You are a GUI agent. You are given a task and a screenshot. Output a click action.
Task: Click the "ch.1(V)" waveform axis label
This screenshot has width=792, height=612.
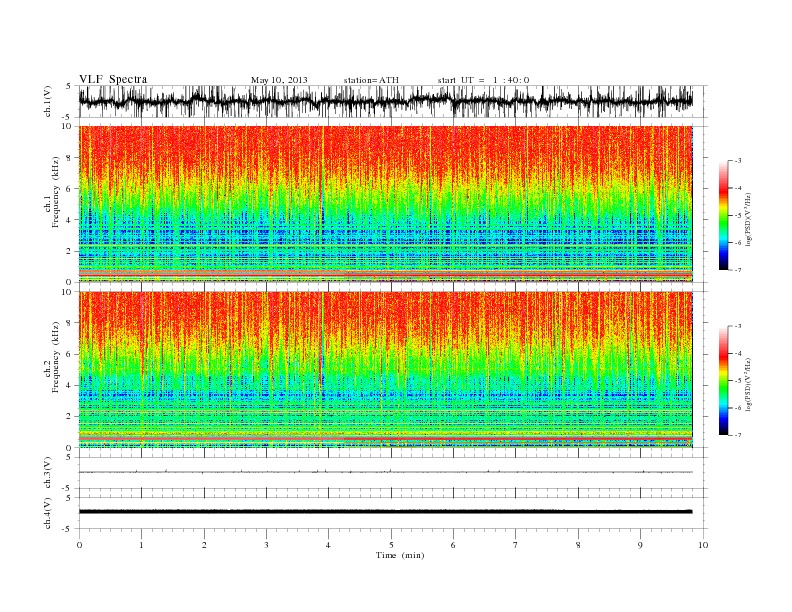pos(48,101)
